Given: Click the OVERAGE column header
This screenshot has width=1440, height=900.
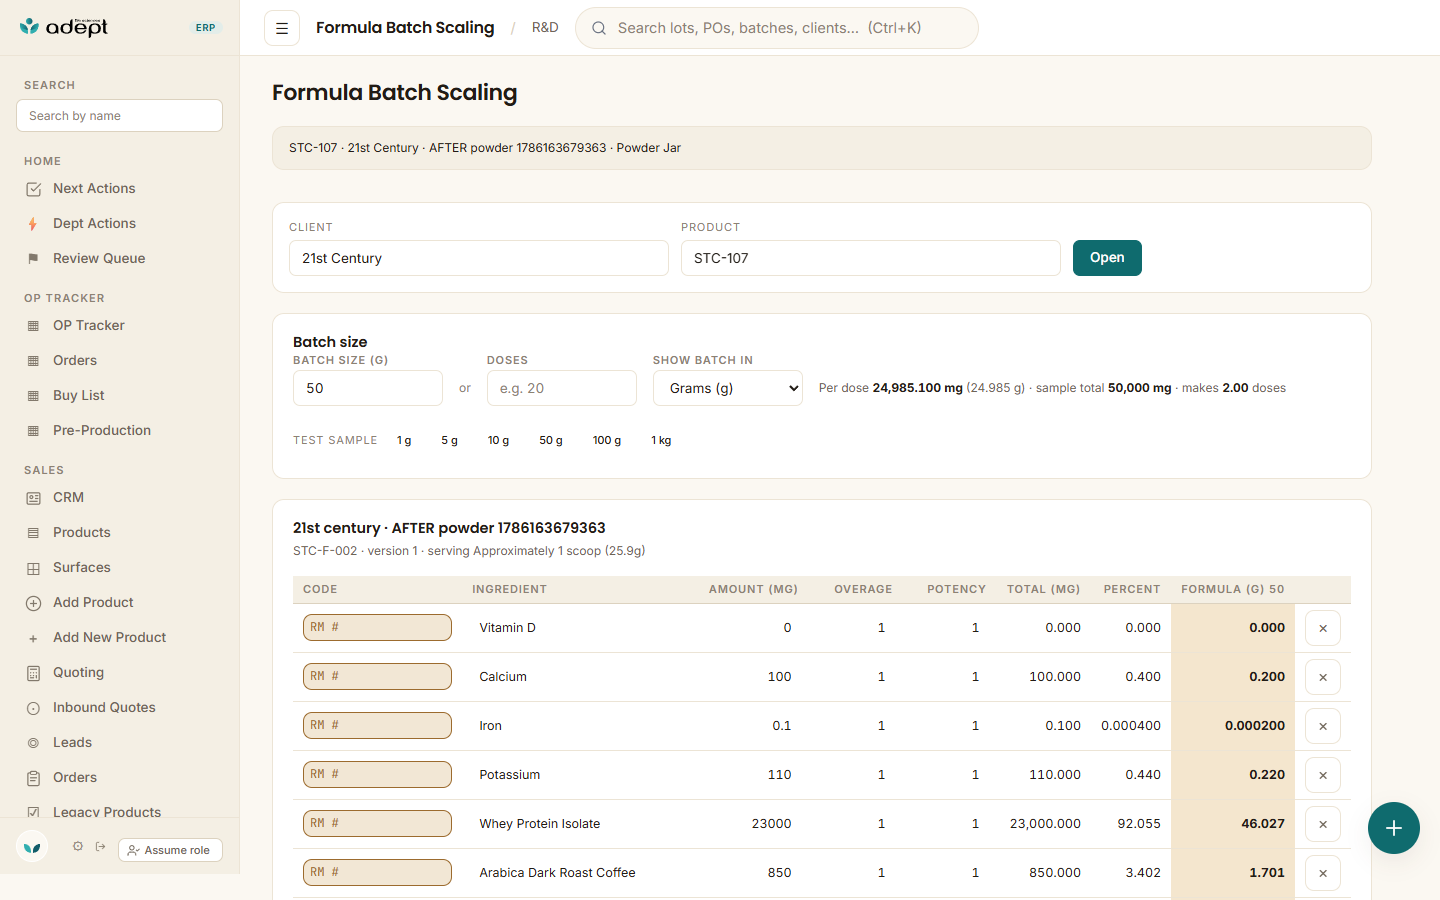Looking at the screenshot, I should 863,590.
